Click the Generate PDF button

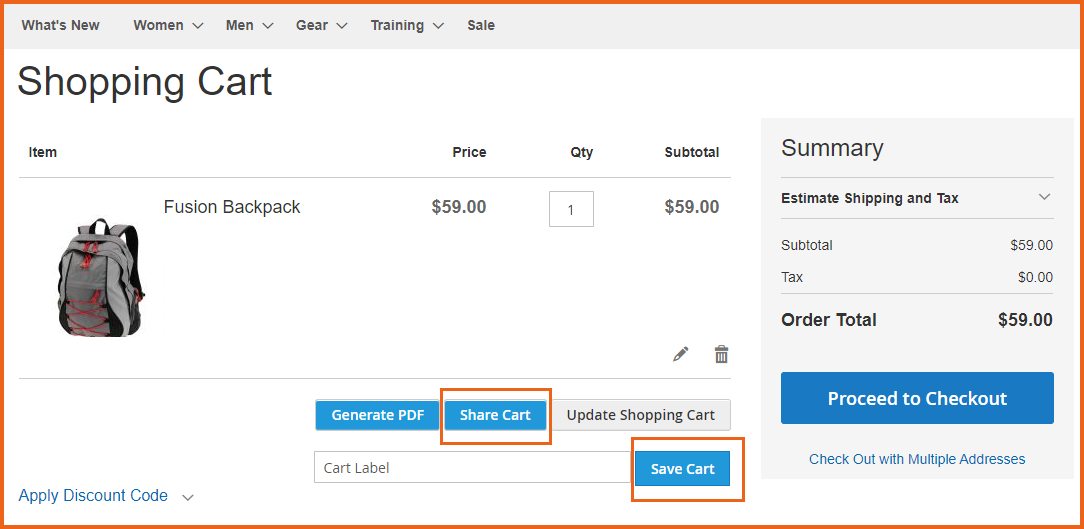point(378,415)
